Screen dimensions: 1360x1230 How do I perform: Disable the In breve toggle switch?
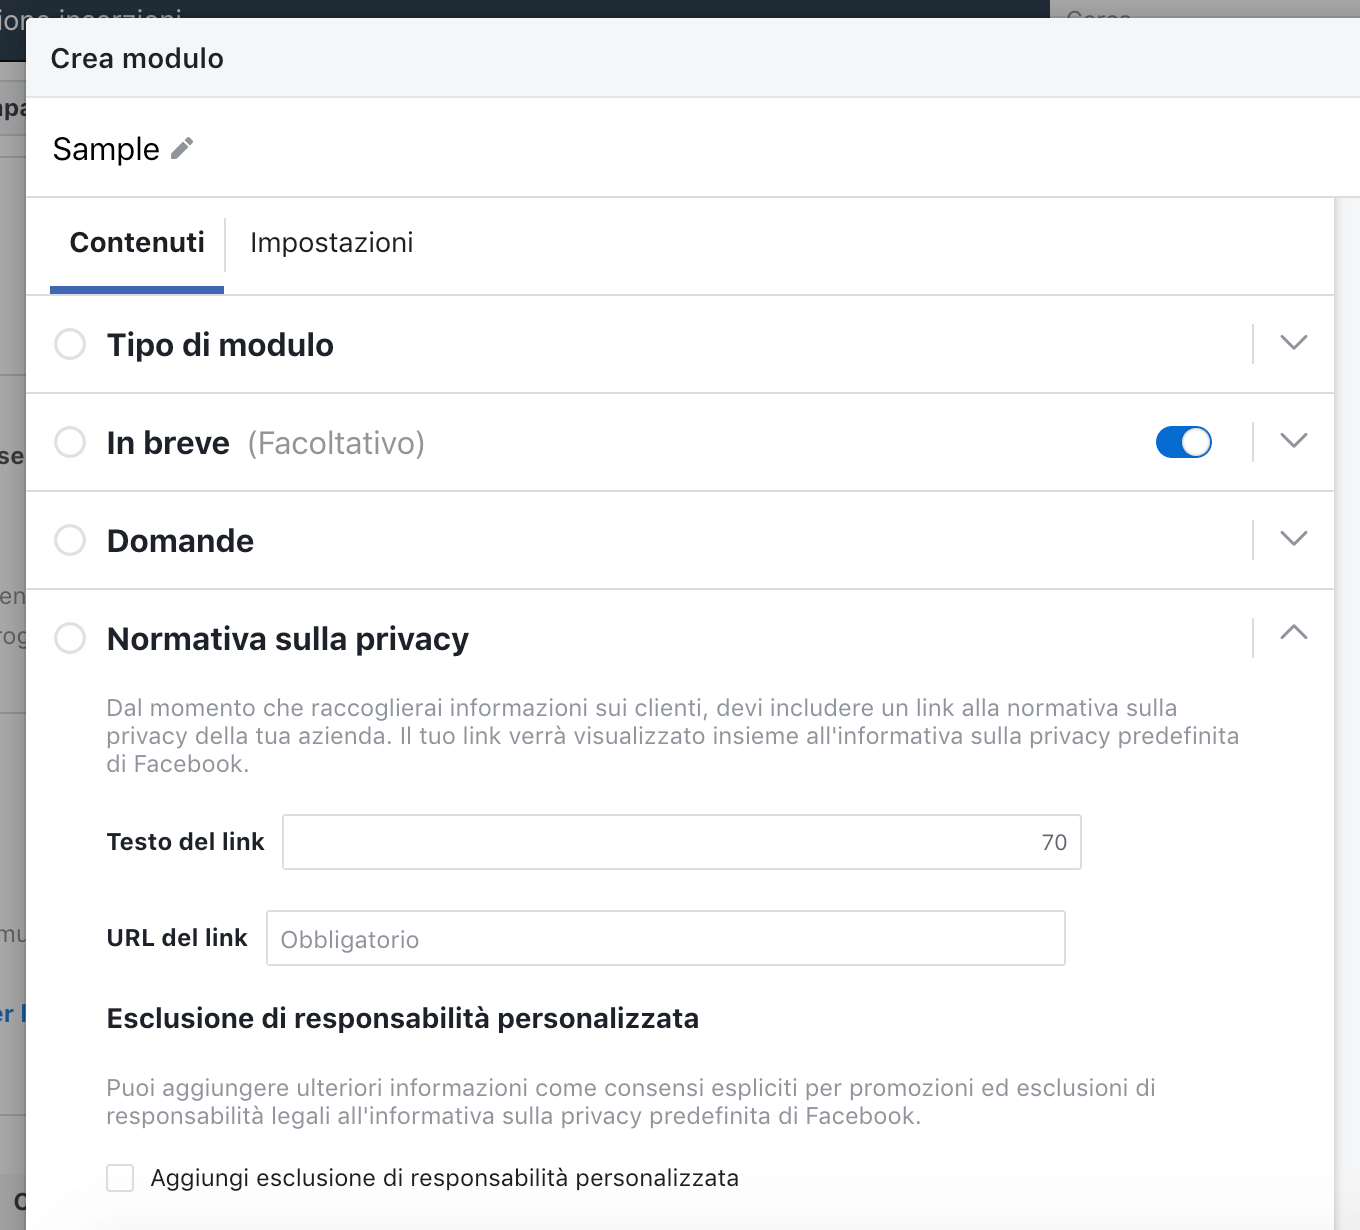1183,442
